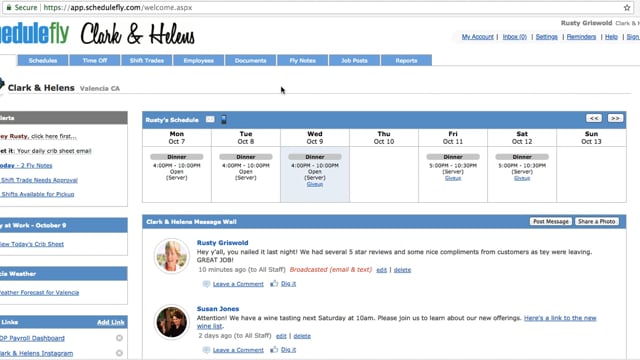Click the secure padlock icon in address bar
Screen dimensions: 640x360
point(9,7)
